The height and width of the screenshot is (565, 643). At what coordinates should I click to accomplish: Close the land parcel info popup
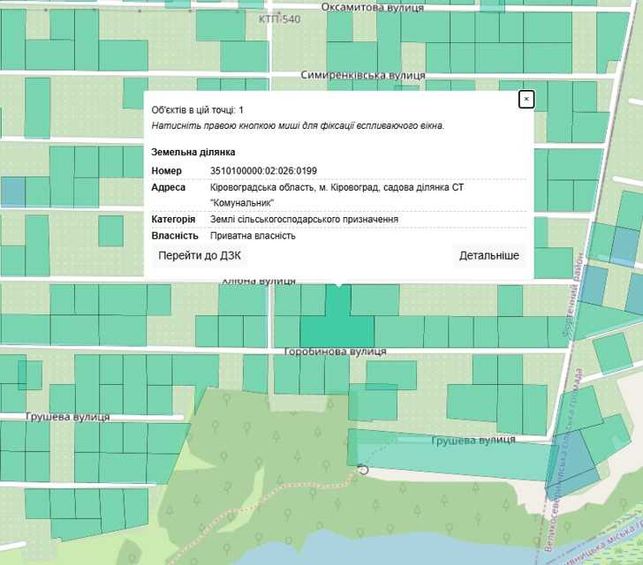[x=526, y=99]
